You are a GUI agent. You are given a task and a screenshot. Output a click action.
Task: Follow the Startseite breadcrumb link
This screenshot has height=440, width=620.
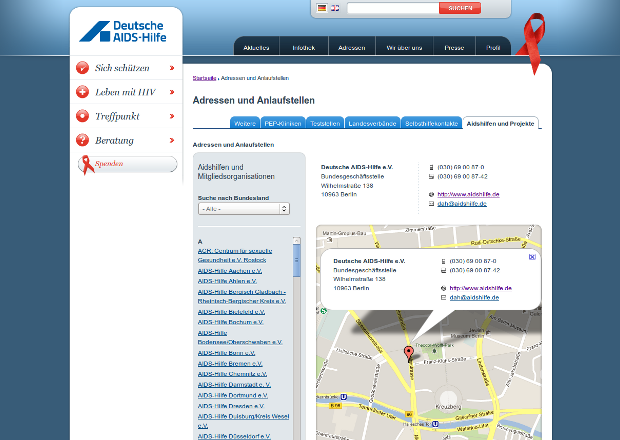pyautogui.click(x=204, y=78)
